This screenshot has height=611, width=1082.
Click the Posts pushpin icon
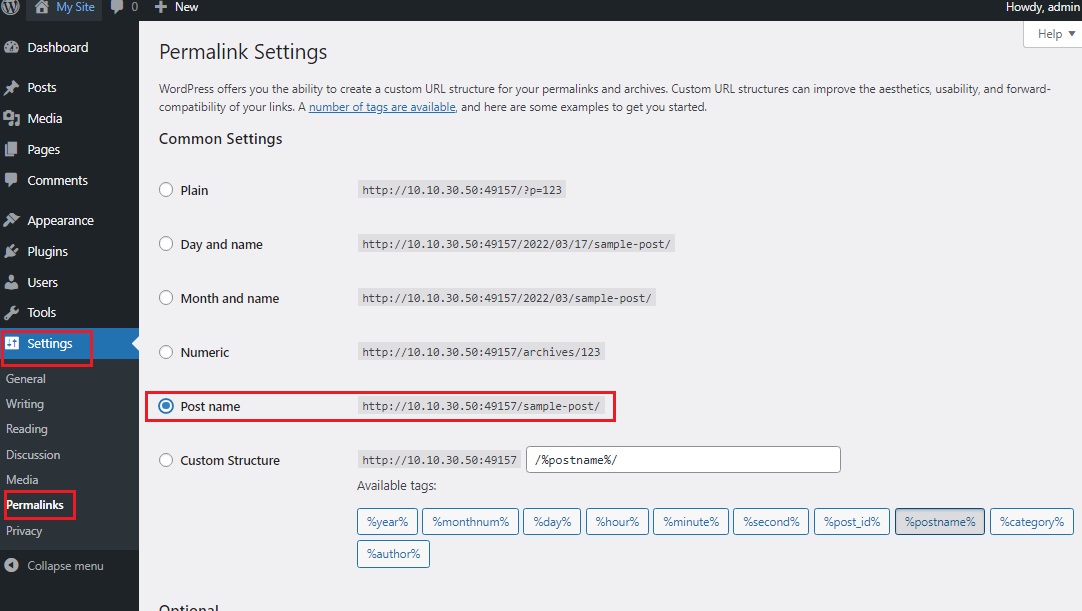coord(12,88)
